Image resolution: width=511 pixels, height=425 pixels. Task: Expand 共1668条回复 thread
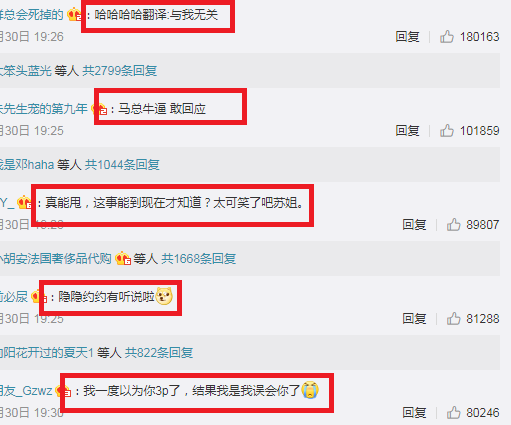199,259
